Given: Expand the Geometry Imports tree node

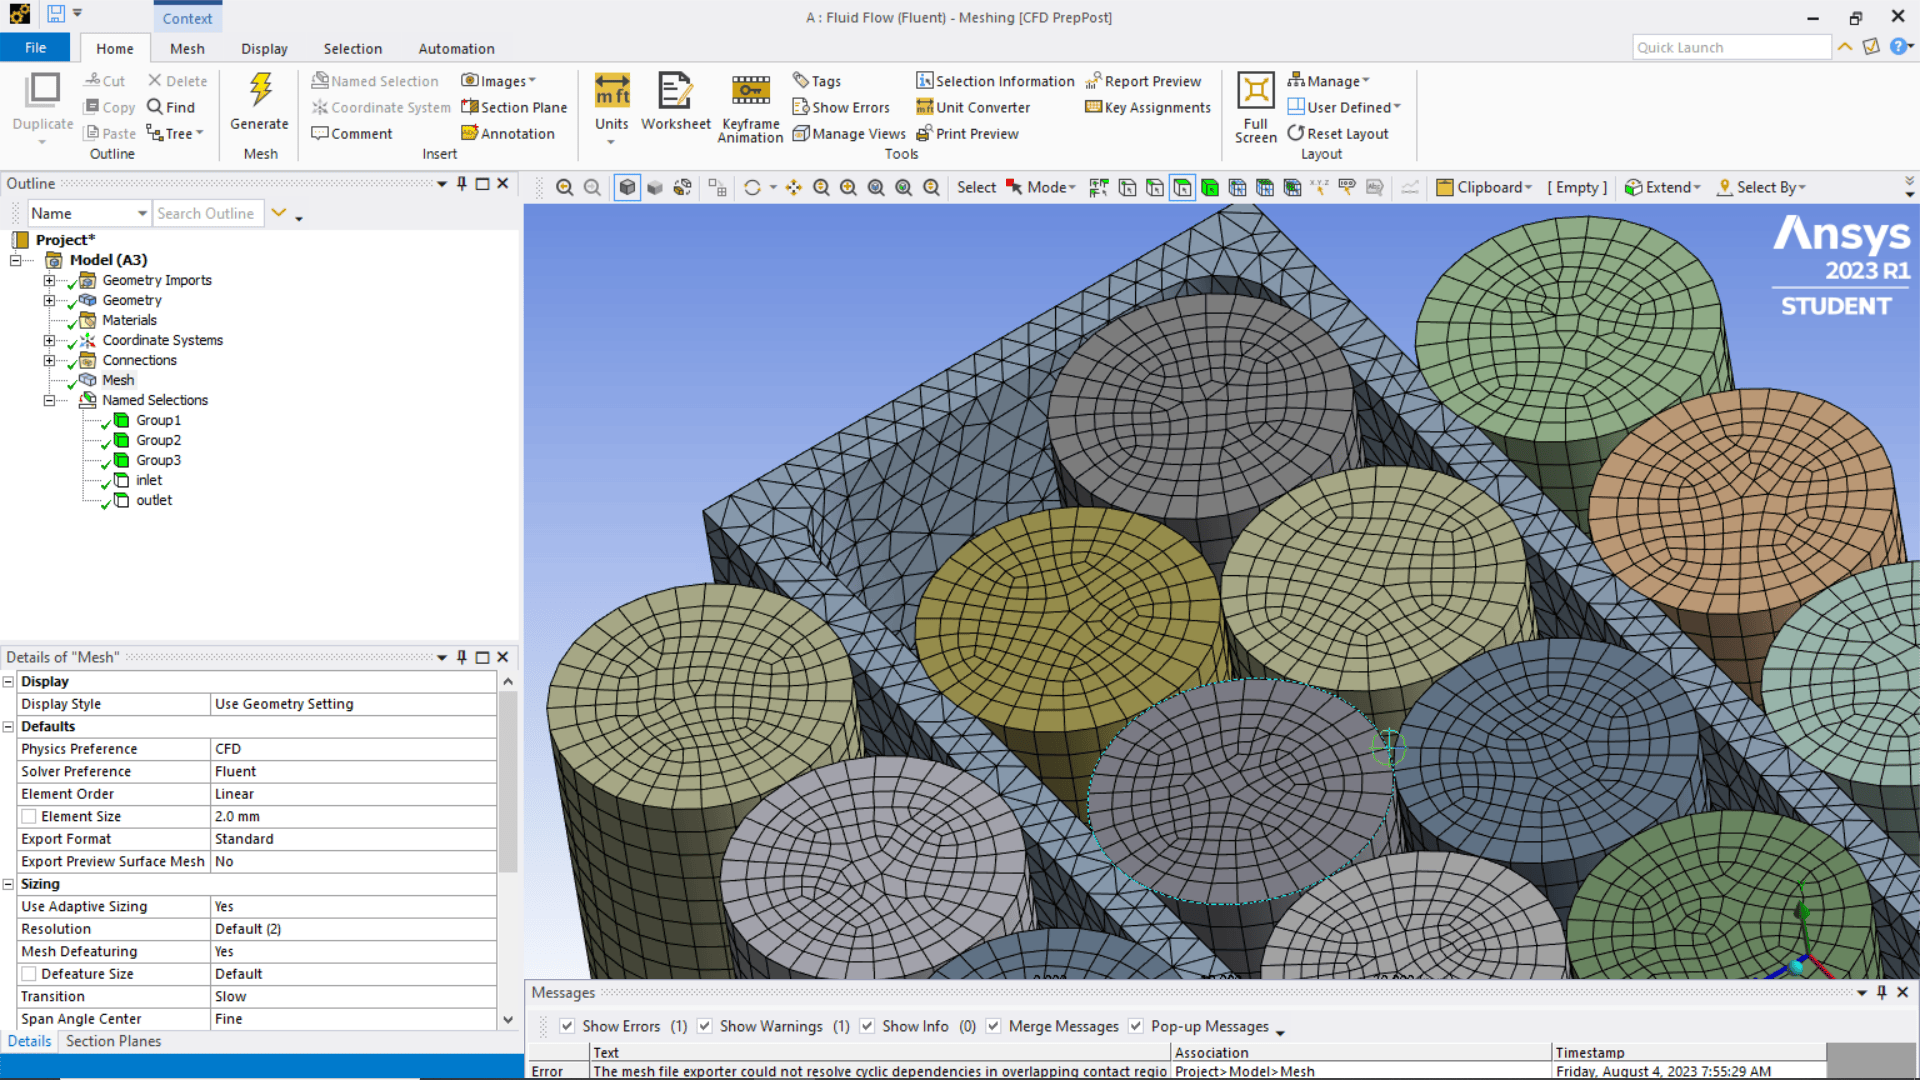Looking at the screenshot, I should click(48, 280).
